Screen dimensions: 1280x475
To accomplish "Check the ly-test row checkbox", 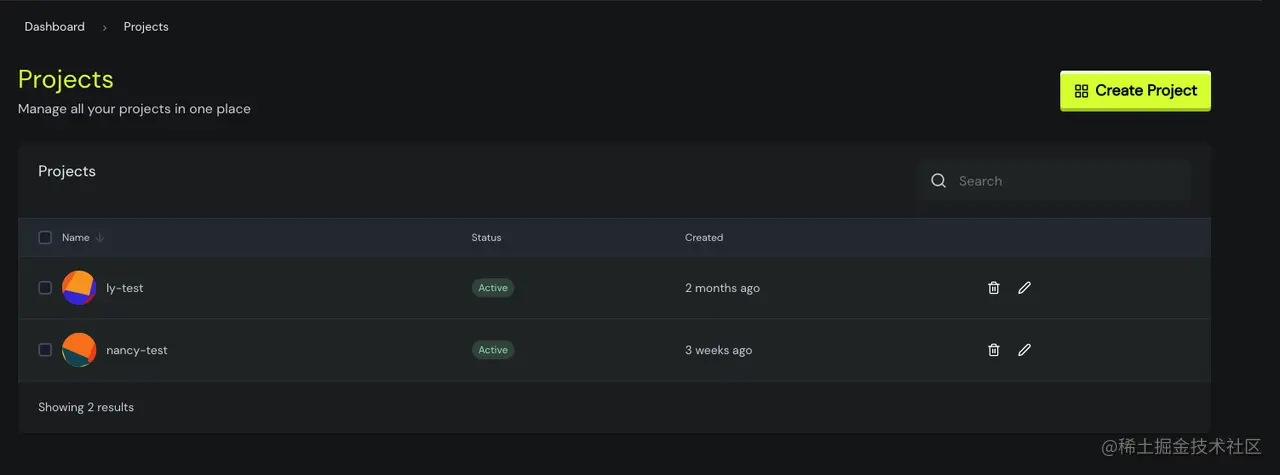I will click(x=45, y=288).
